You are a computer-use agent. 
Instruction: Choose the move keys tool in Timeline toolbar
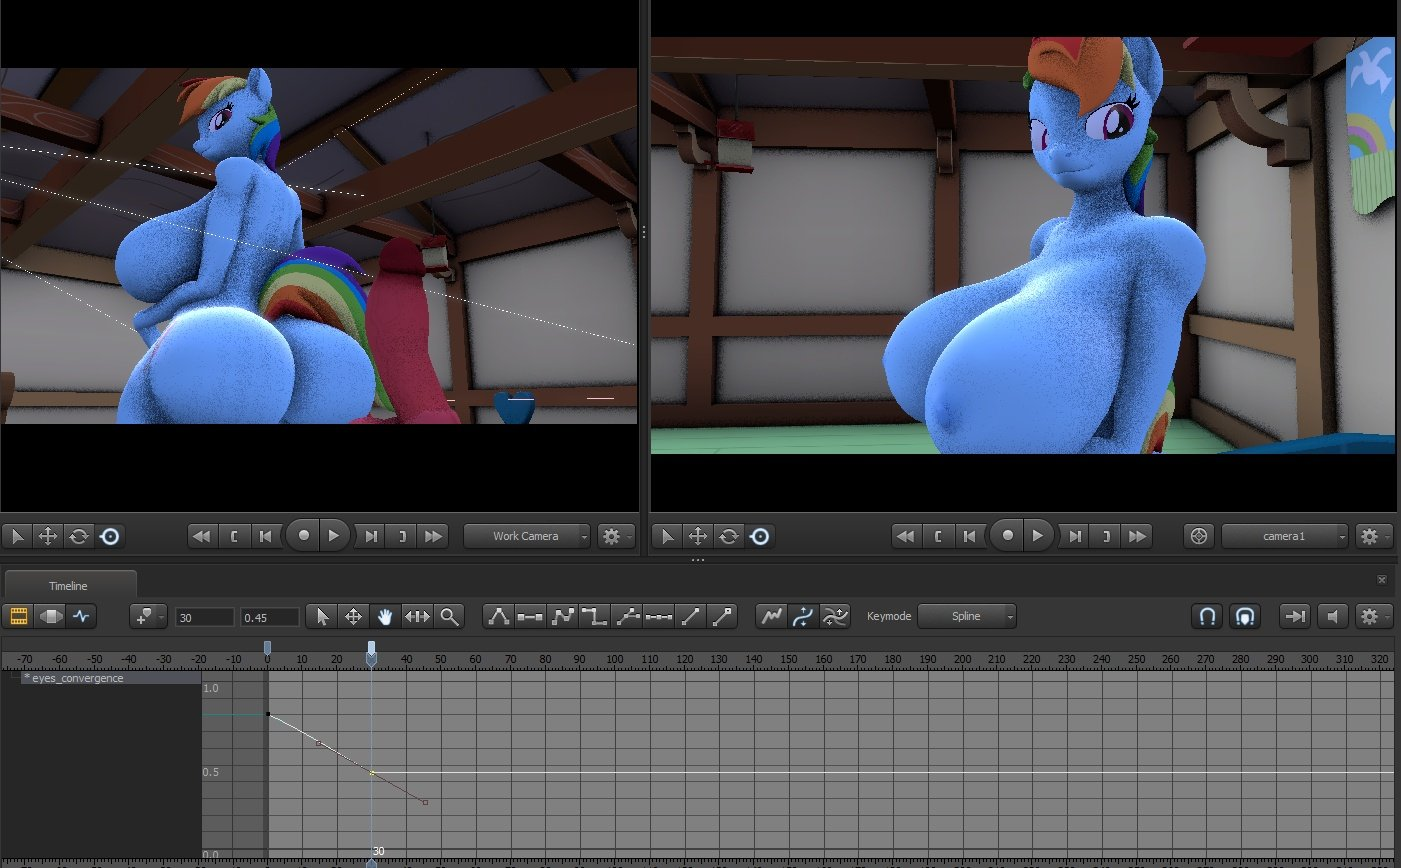[353, 617]
